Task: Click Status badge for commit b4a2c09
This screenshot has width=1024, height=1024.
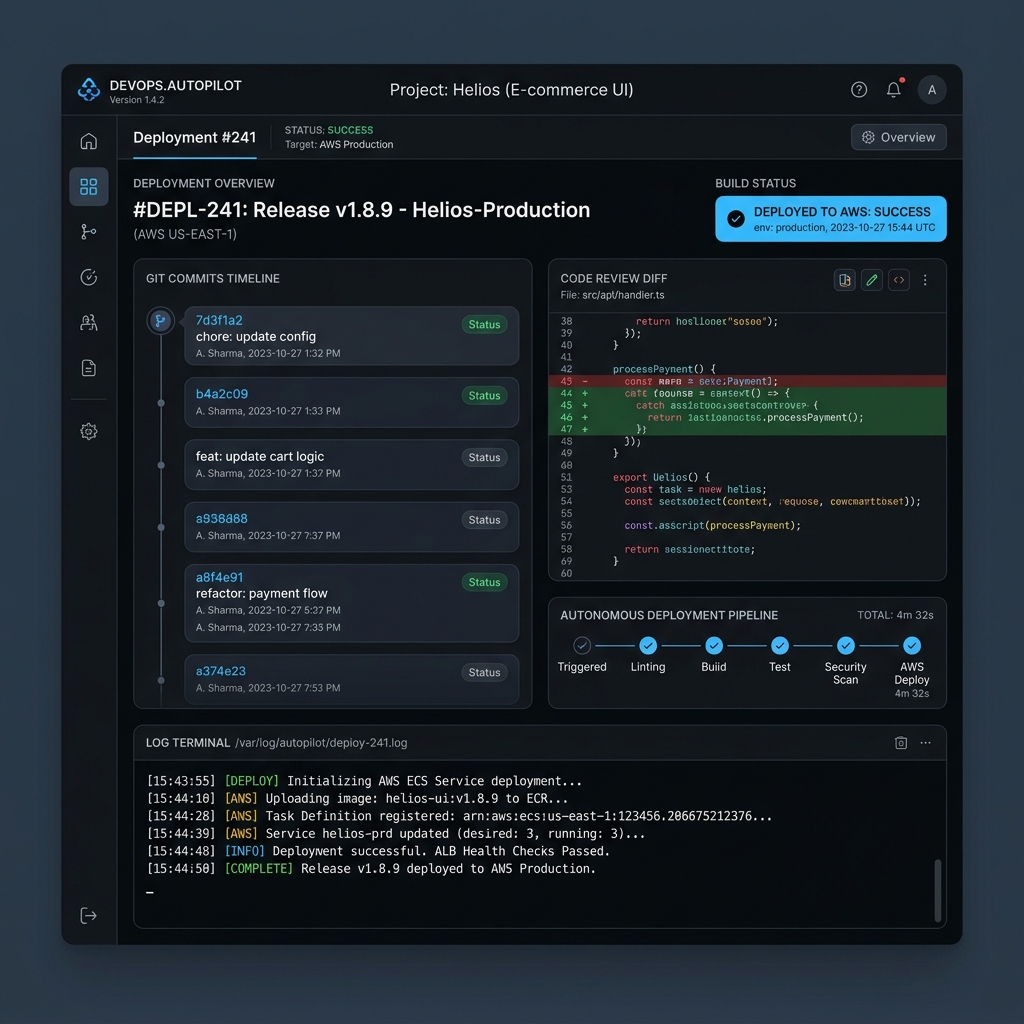Action: coord(484,396)
